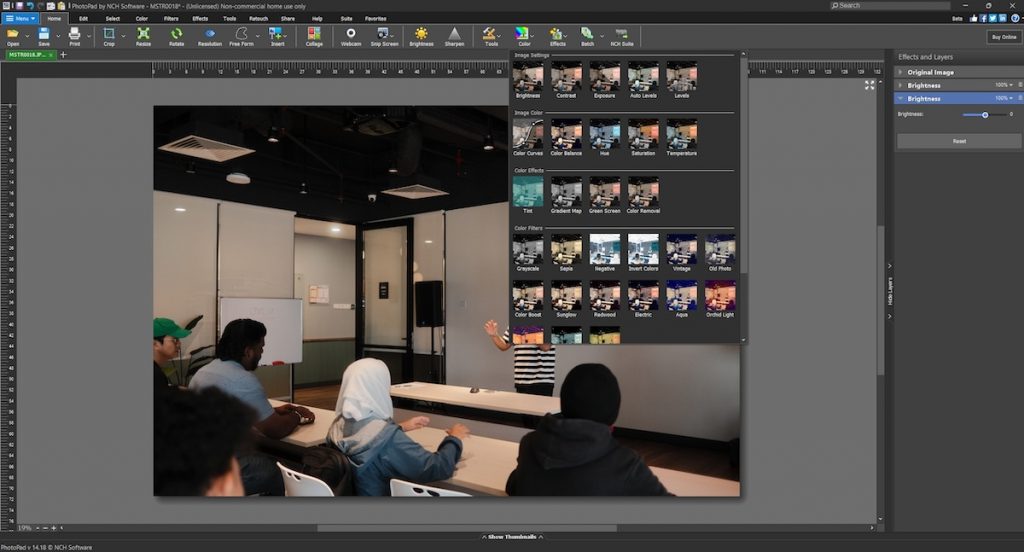This screenshot has width=1024, height=552.
Task: Select the Sharpen tool
Action: point(455,37)
